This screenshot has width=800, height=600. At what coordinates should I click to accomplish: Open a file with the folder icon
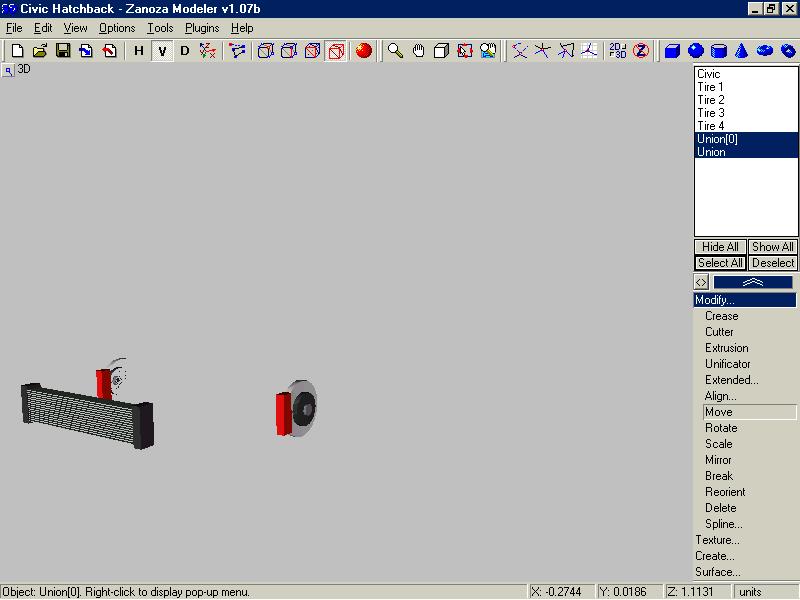click(40, 51)
